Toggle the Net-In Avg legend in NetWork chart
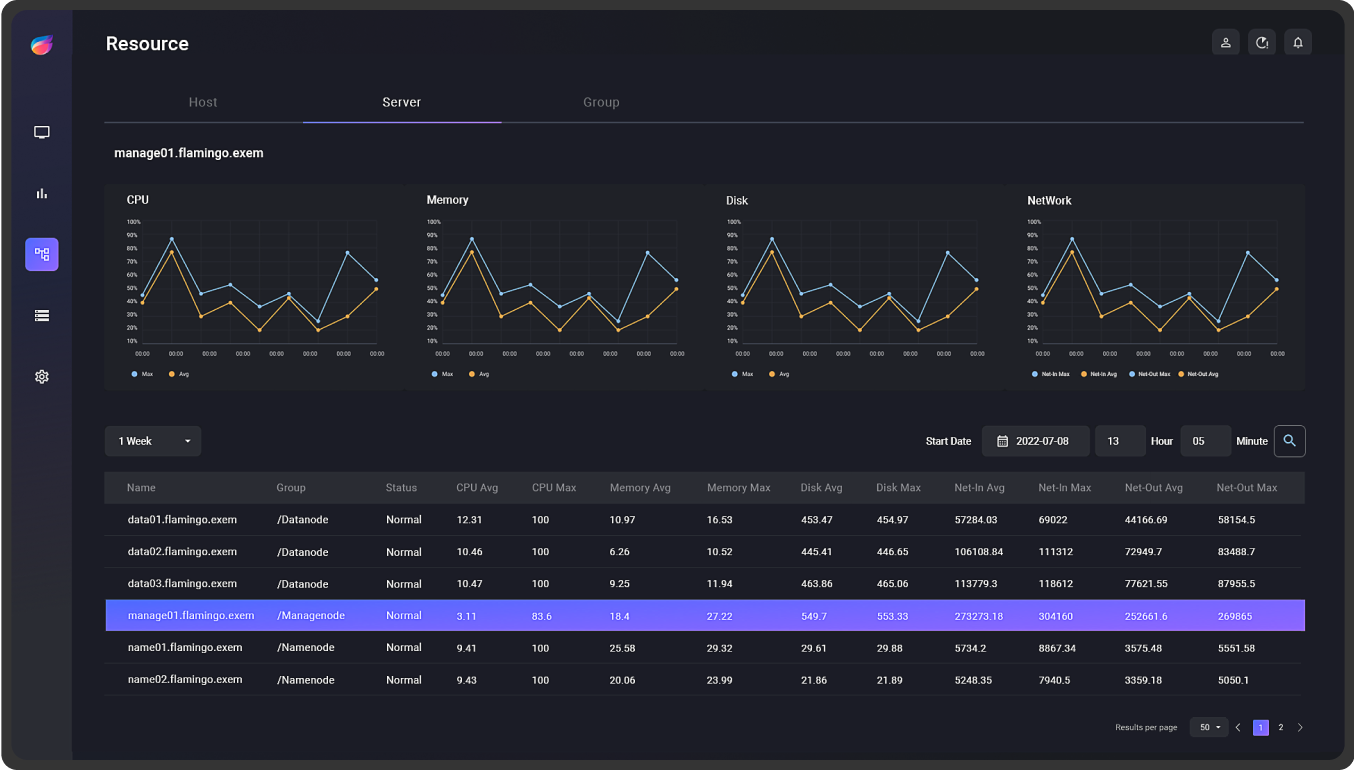The height and width of the screenshot is (770, 1354). (1098, 374)
